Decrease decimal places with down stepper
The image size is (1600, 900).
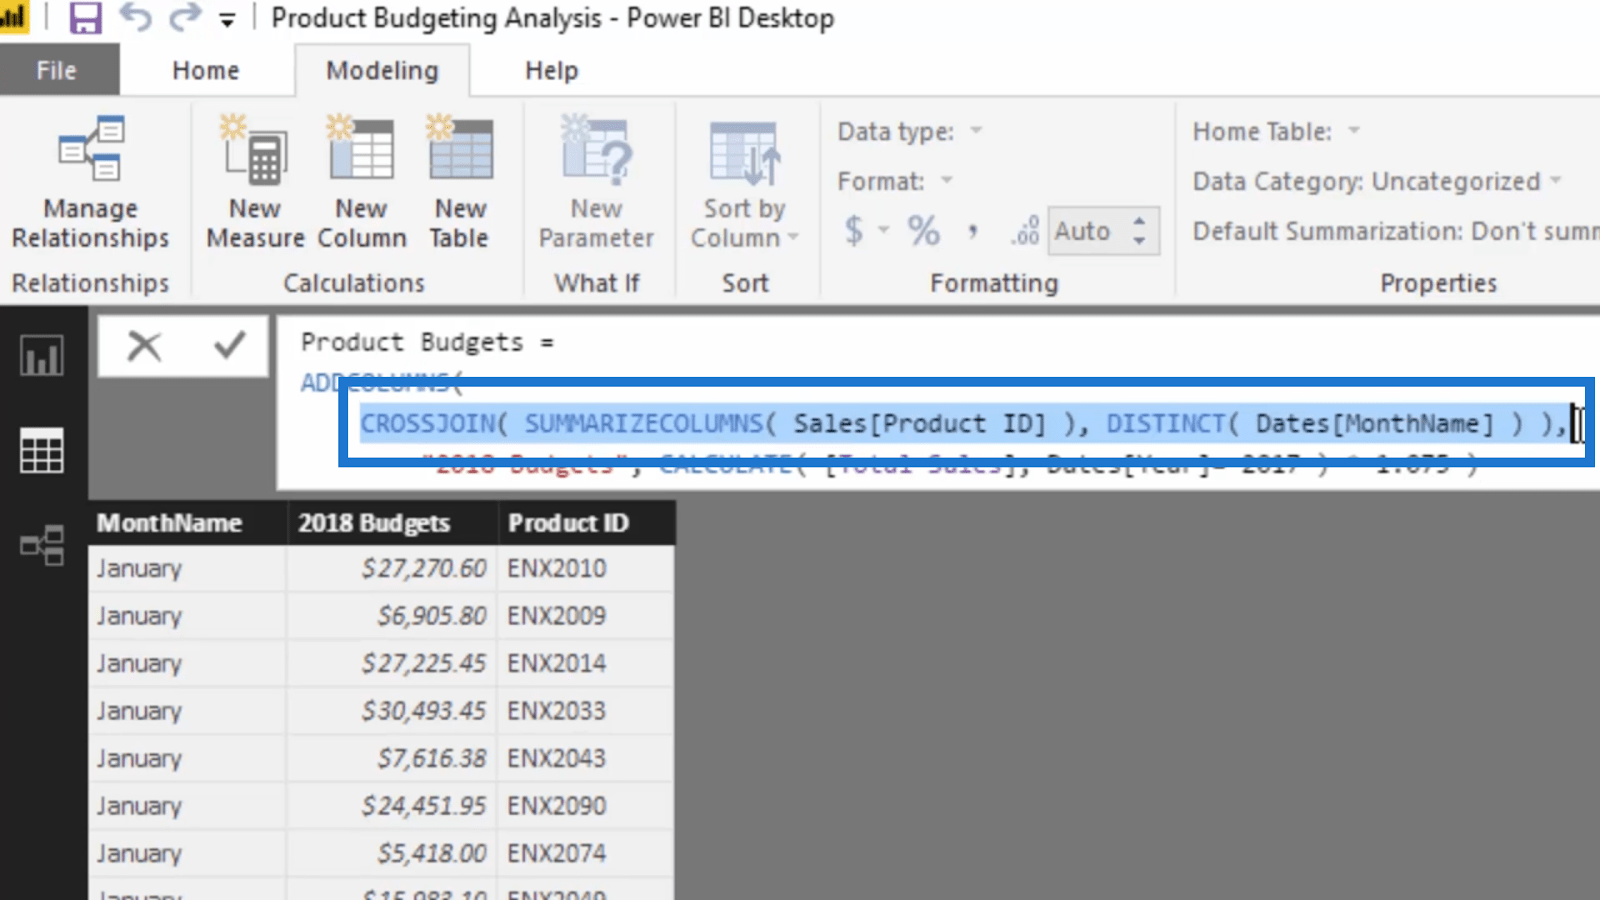pyautogui.click(x=1139, y=241)
